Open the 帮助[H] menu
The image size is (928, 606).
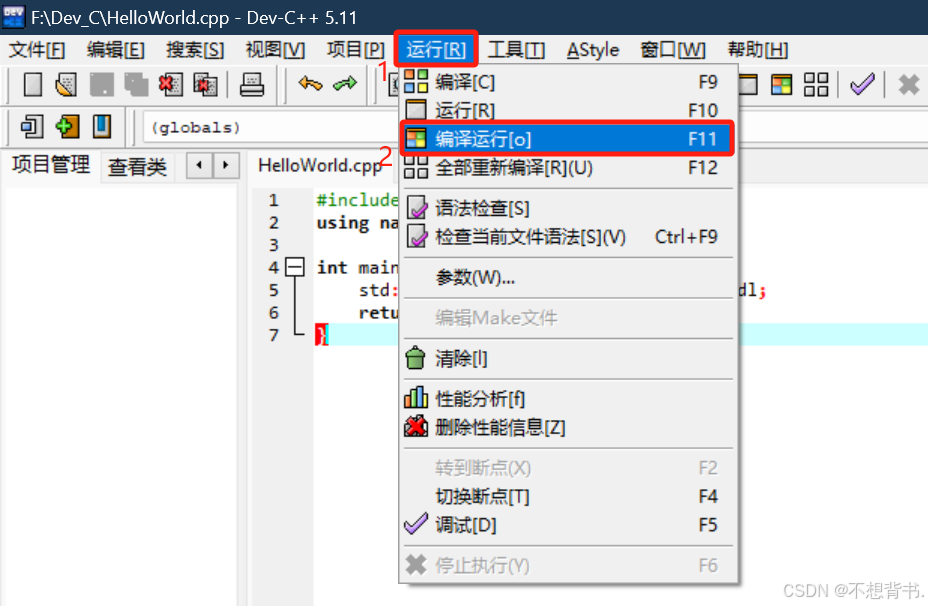758,50
